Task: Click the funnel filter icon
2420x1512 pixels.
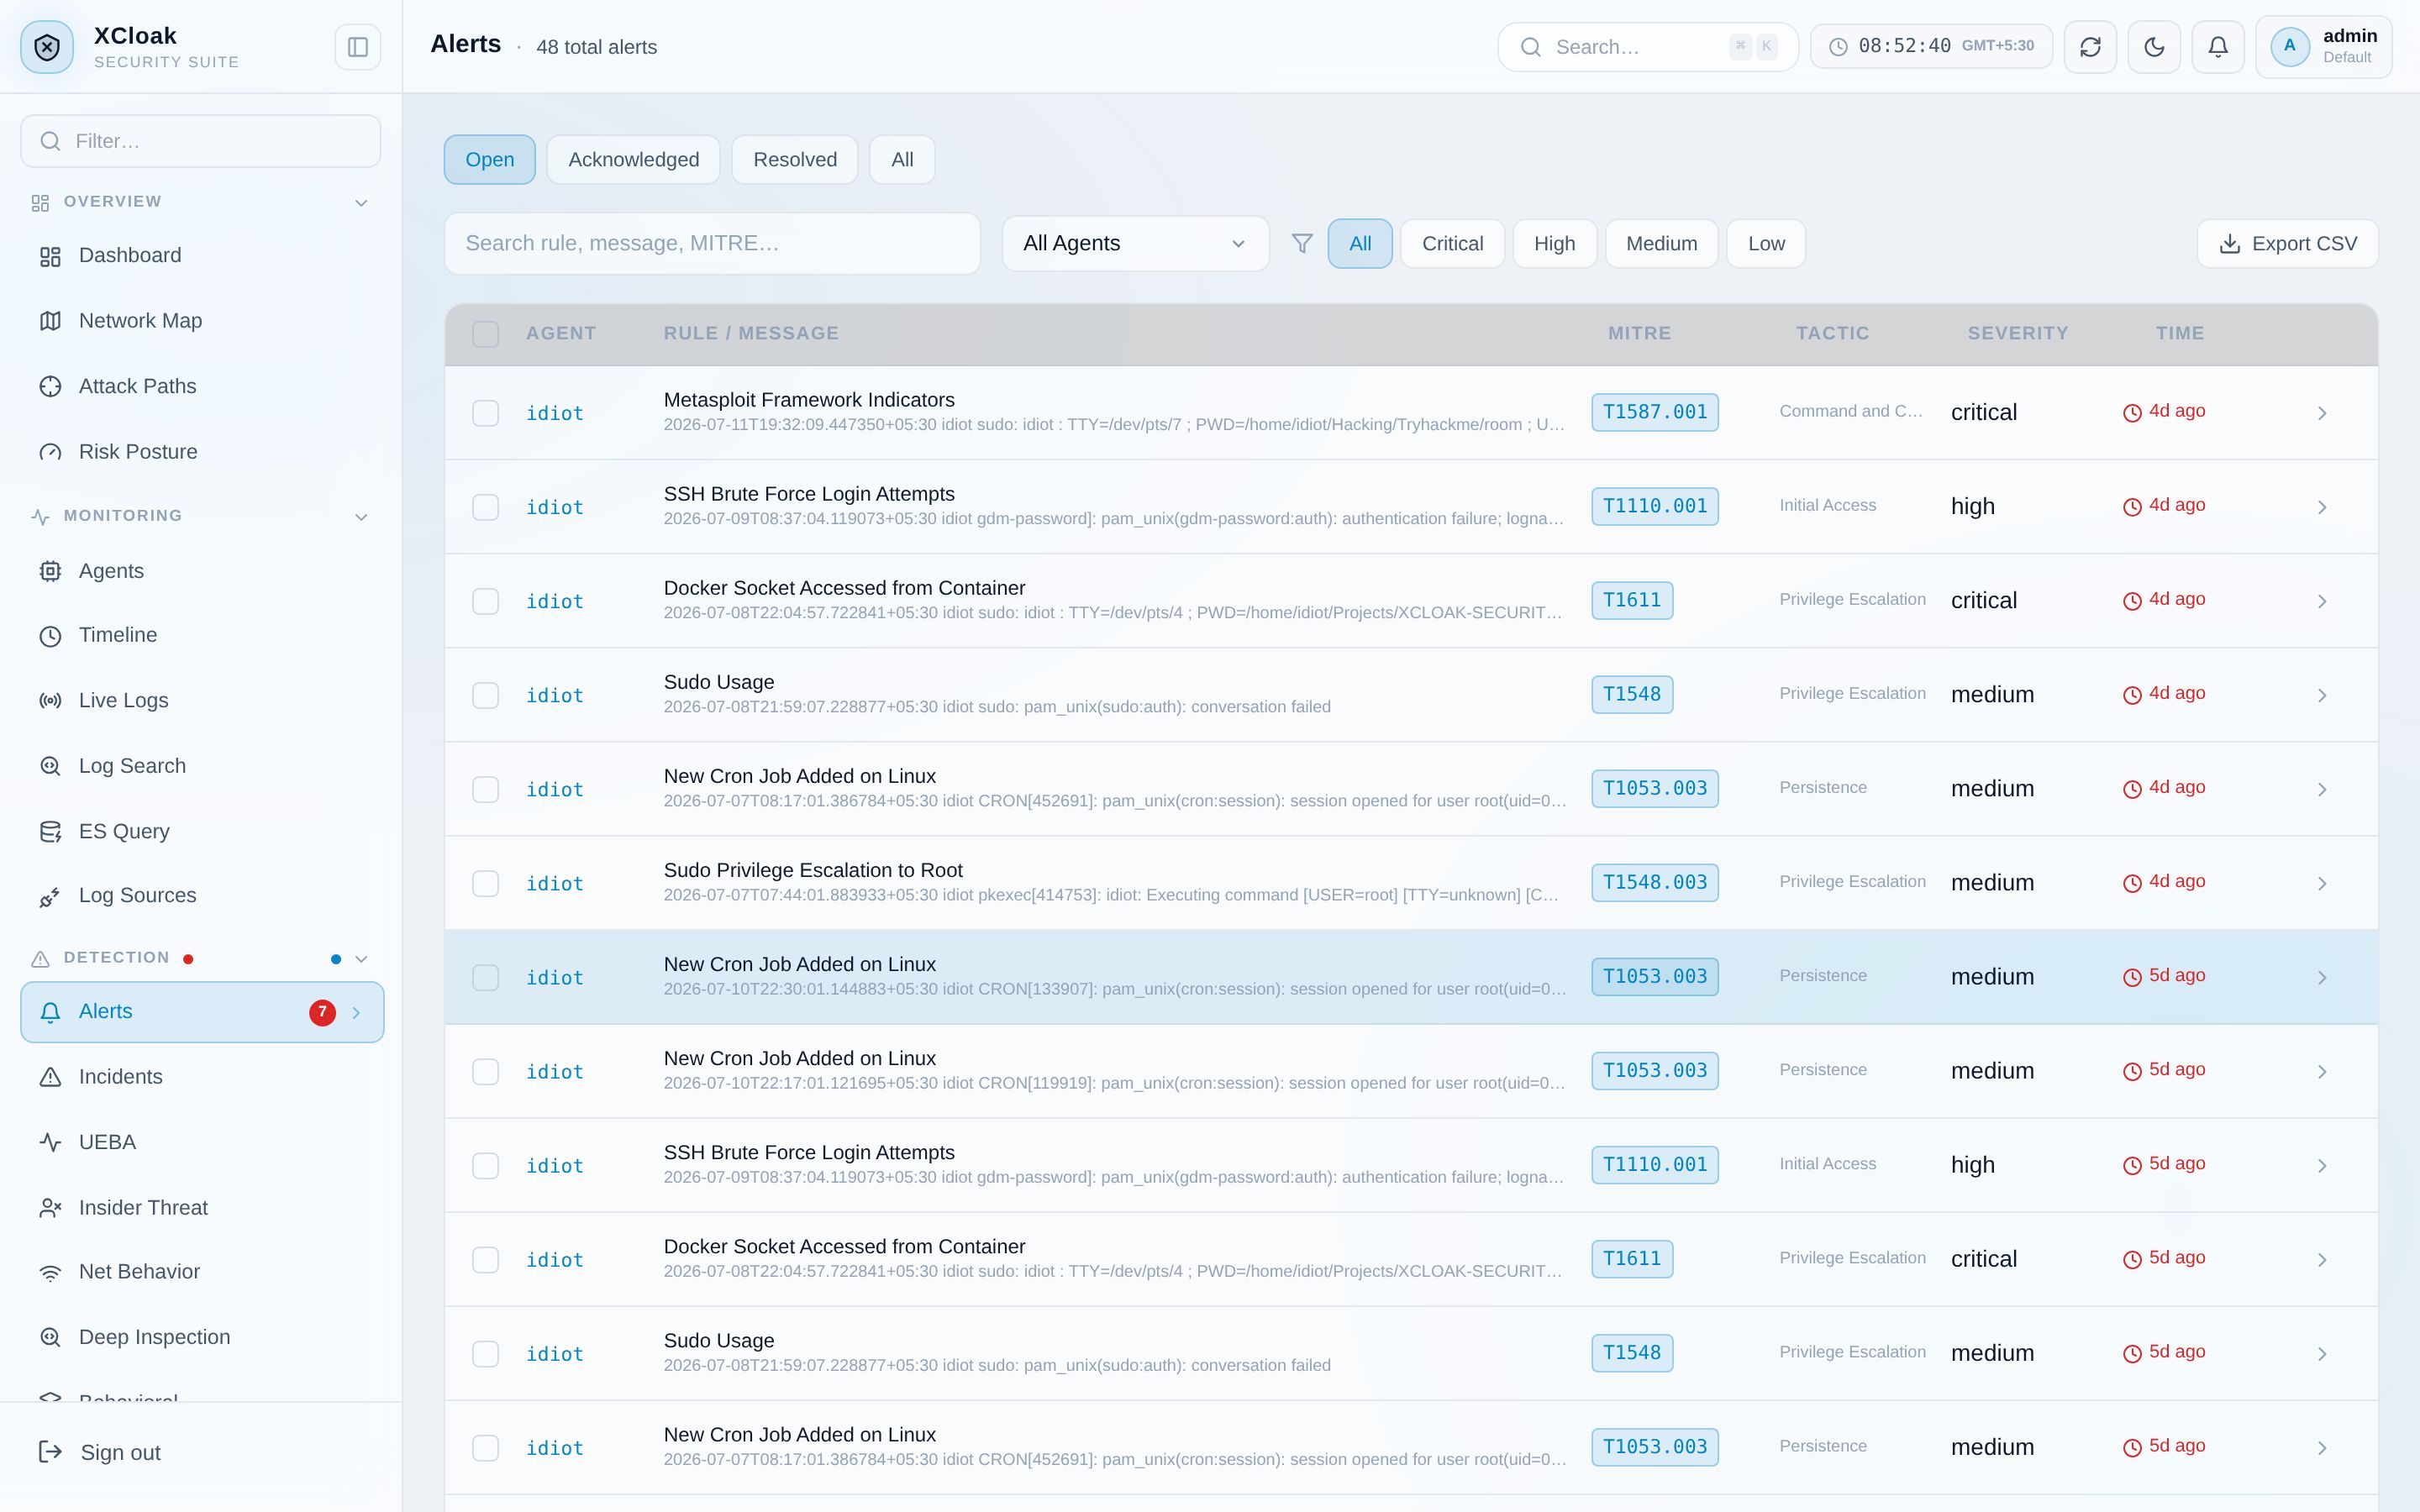Action: click(1302, 243)
